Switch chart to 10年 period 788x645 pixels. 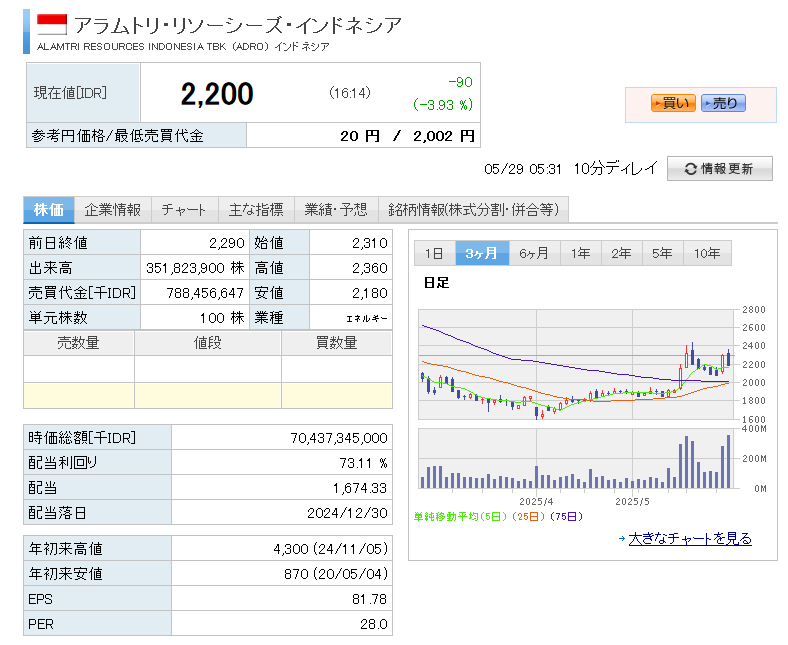707,253
